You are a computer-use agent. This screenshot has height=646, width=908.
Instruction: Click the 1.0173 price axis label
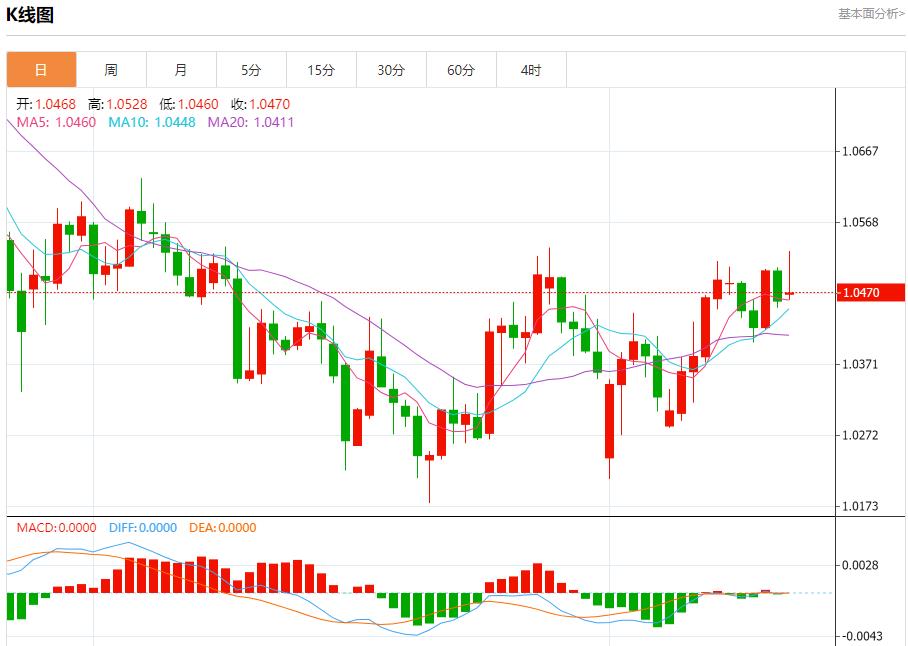tap(860, 507)
